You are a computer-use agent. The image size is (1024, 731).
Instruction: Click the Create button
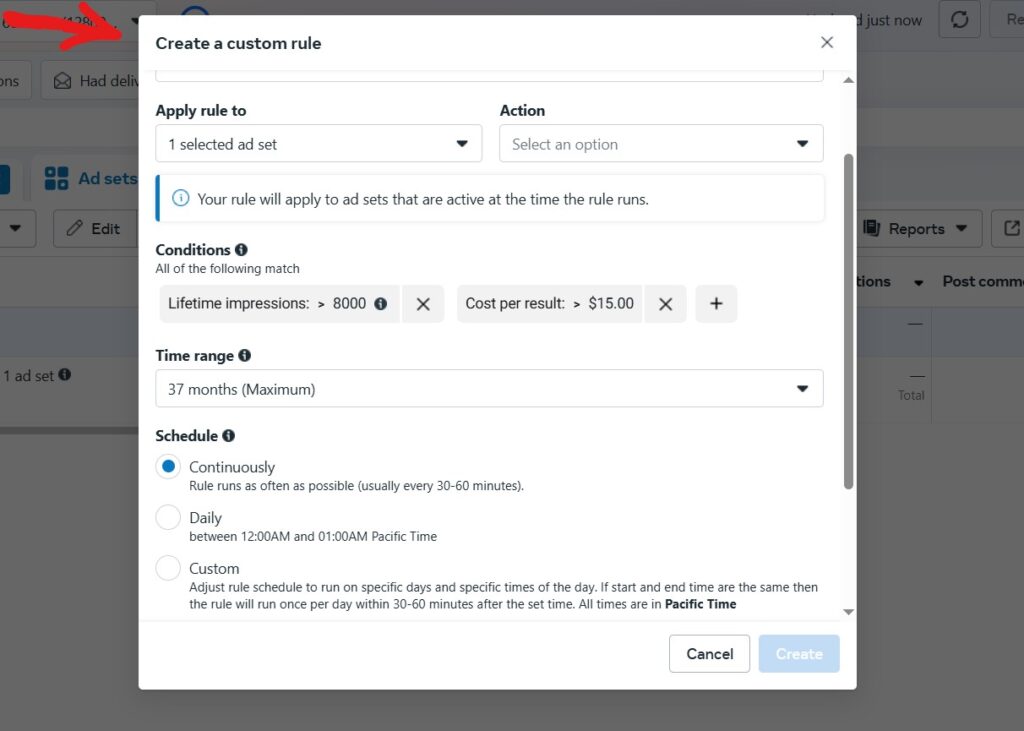click(x=799, y=654)
